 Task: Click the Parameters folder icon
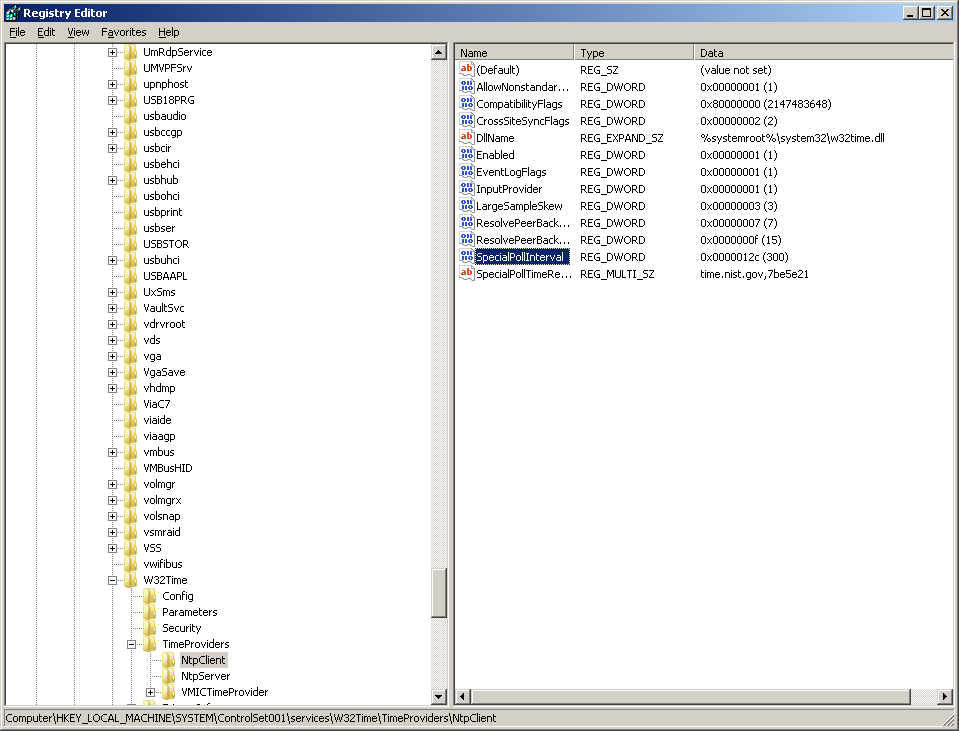coord(150,612)
